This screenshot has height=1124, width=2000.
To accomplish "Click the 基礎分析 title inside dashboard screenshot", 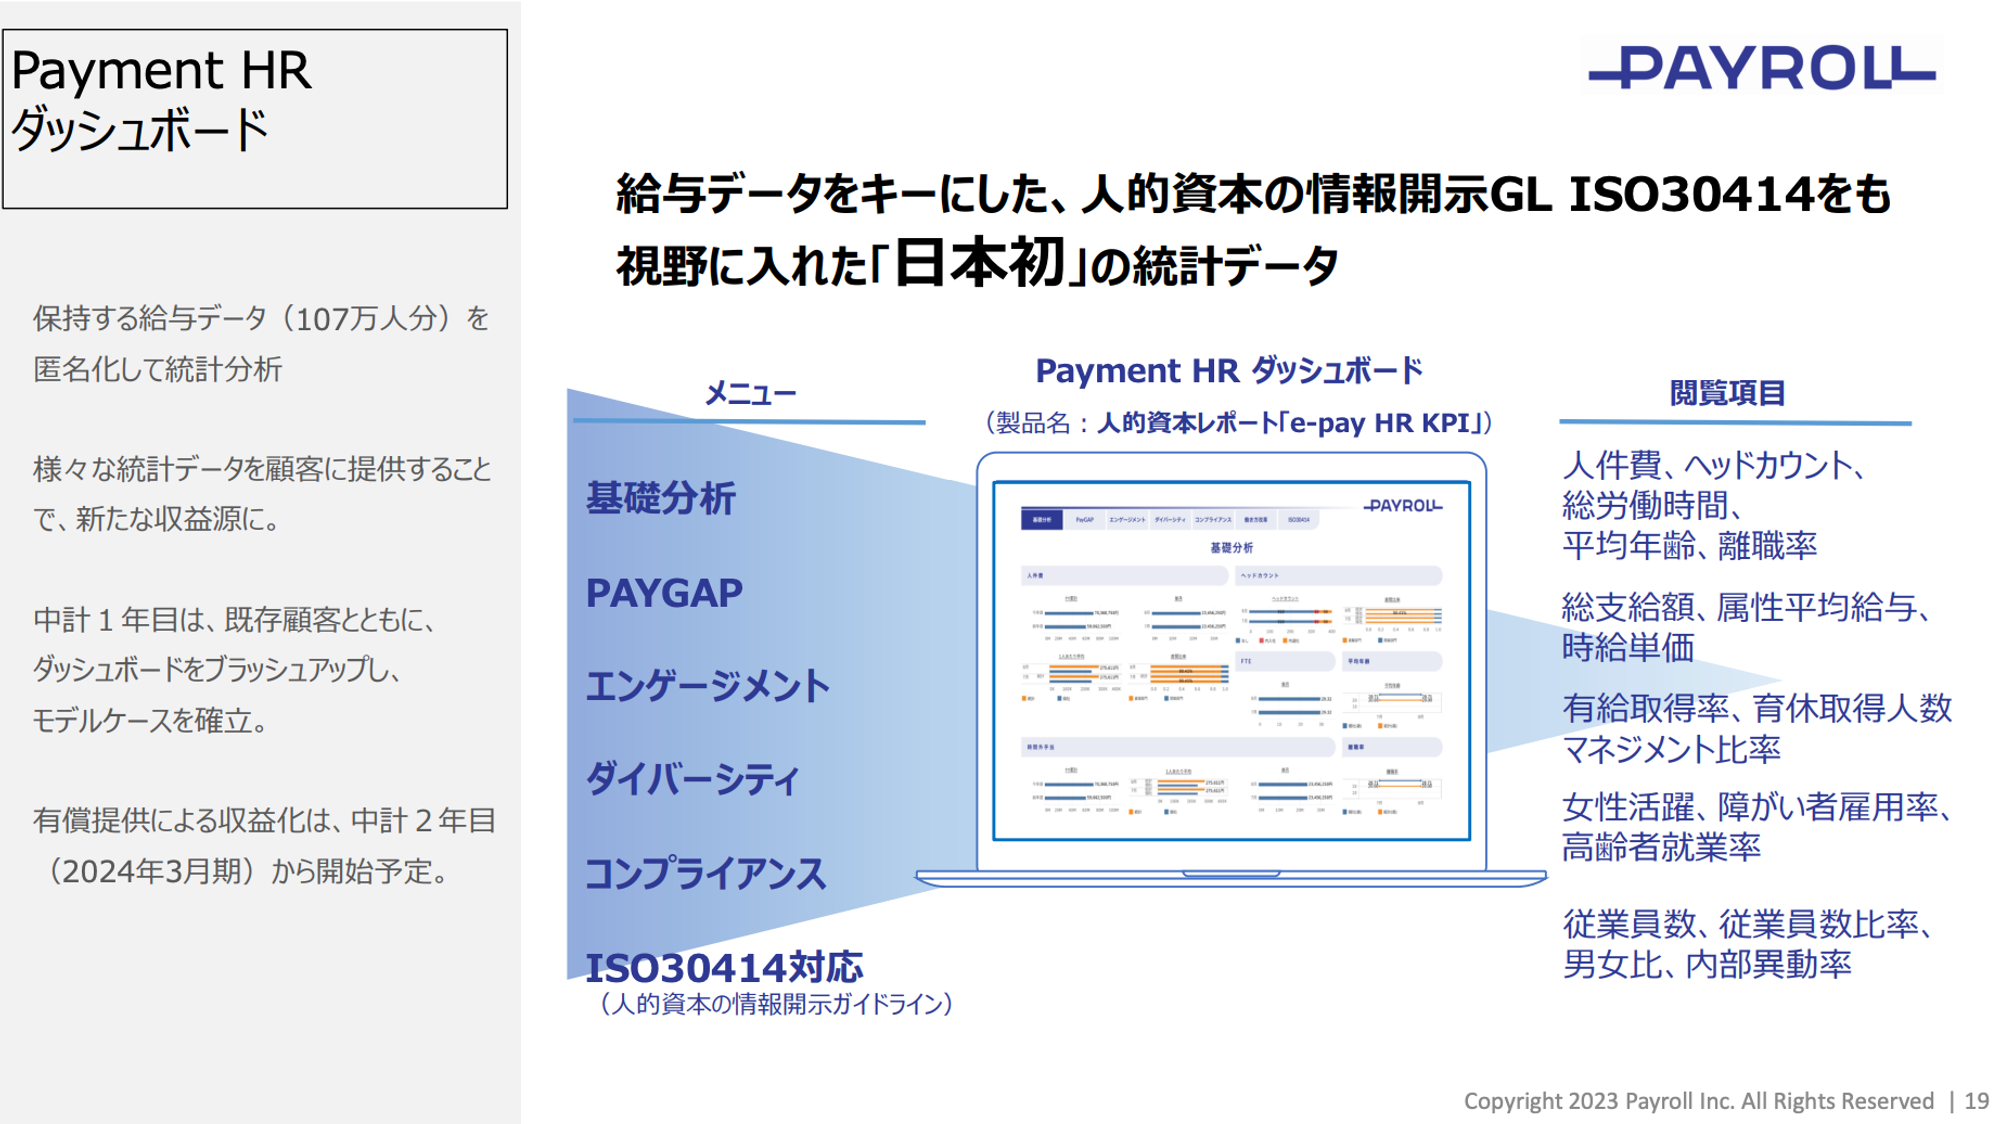I will click(x=1231, y=548).
